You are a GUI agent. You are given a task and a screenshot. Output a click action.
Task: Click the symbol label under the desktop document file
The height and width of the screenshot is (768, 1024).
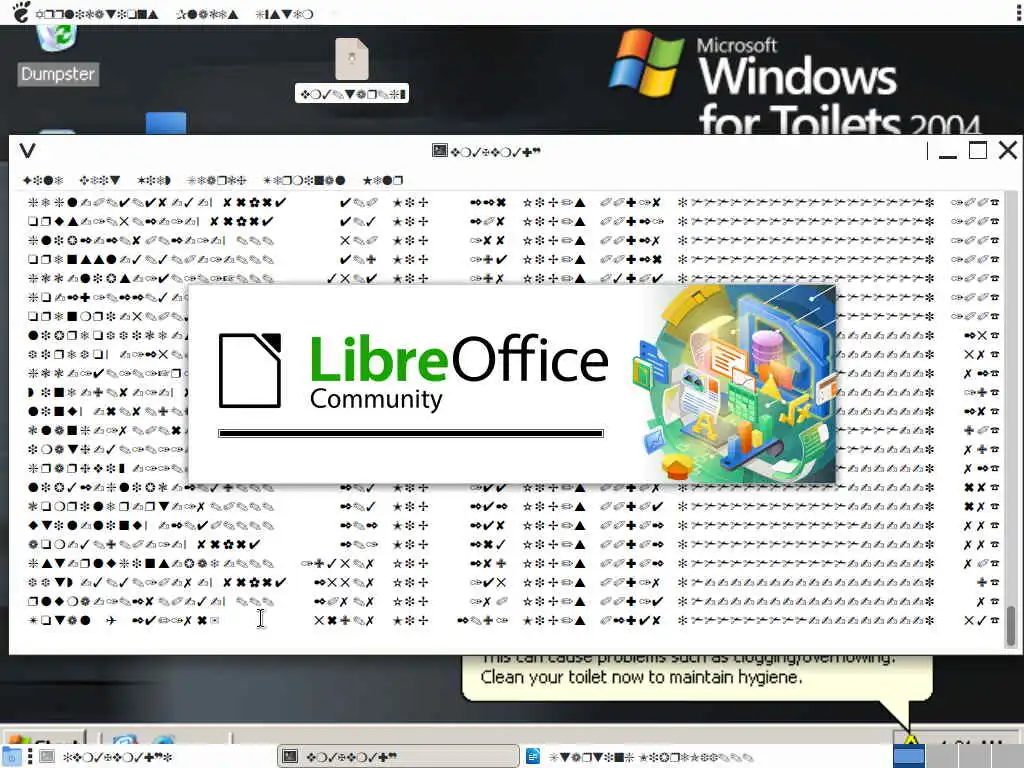352,94
